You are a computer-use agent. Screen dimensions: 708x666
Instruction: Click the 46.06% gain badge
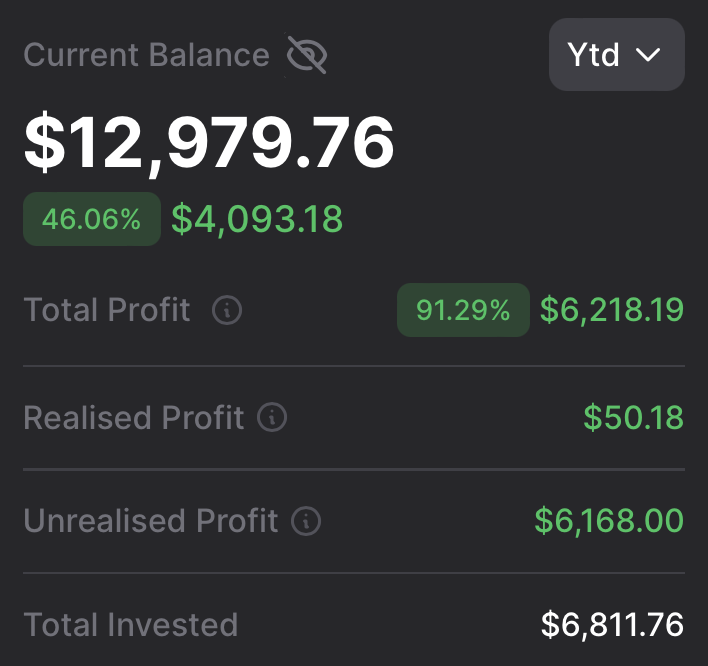(x=92, y=219)
